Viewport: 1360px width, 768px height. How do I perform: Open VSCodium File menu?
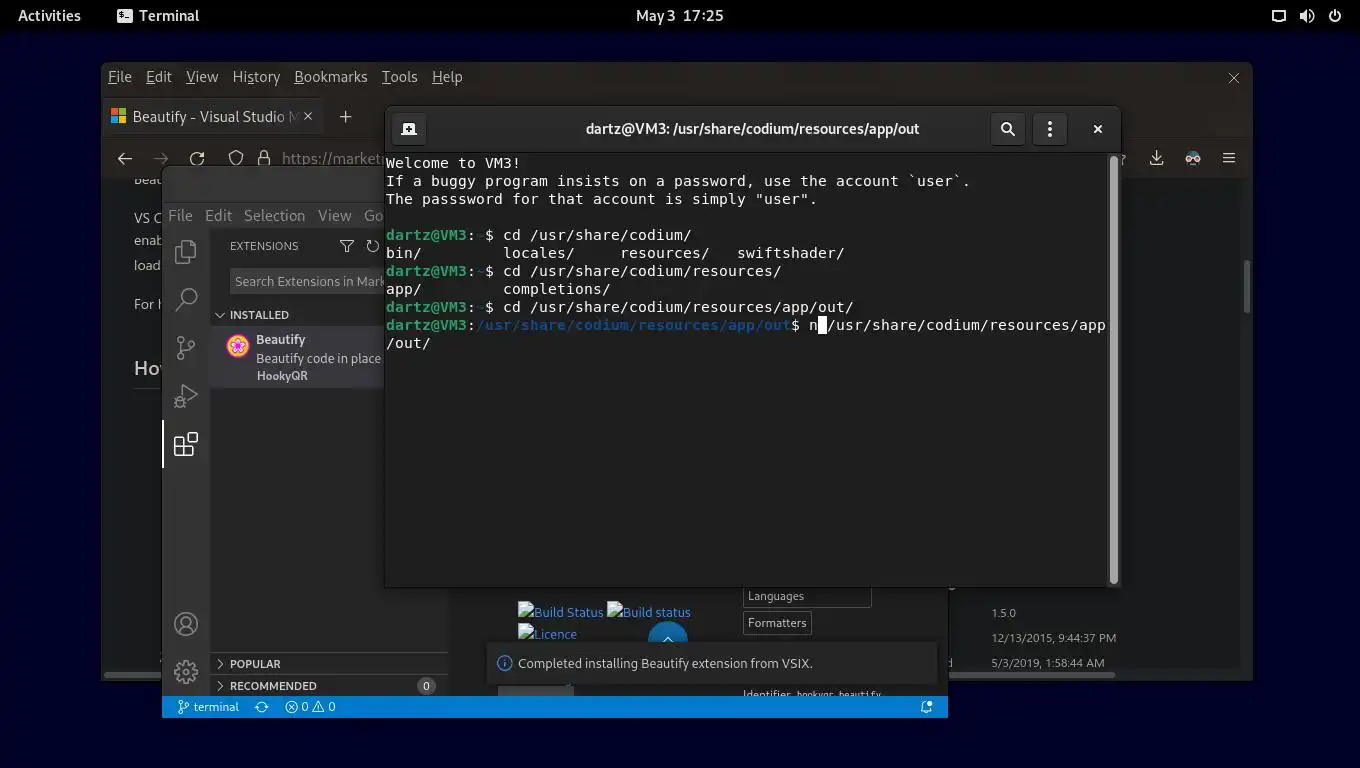[180, 215]
